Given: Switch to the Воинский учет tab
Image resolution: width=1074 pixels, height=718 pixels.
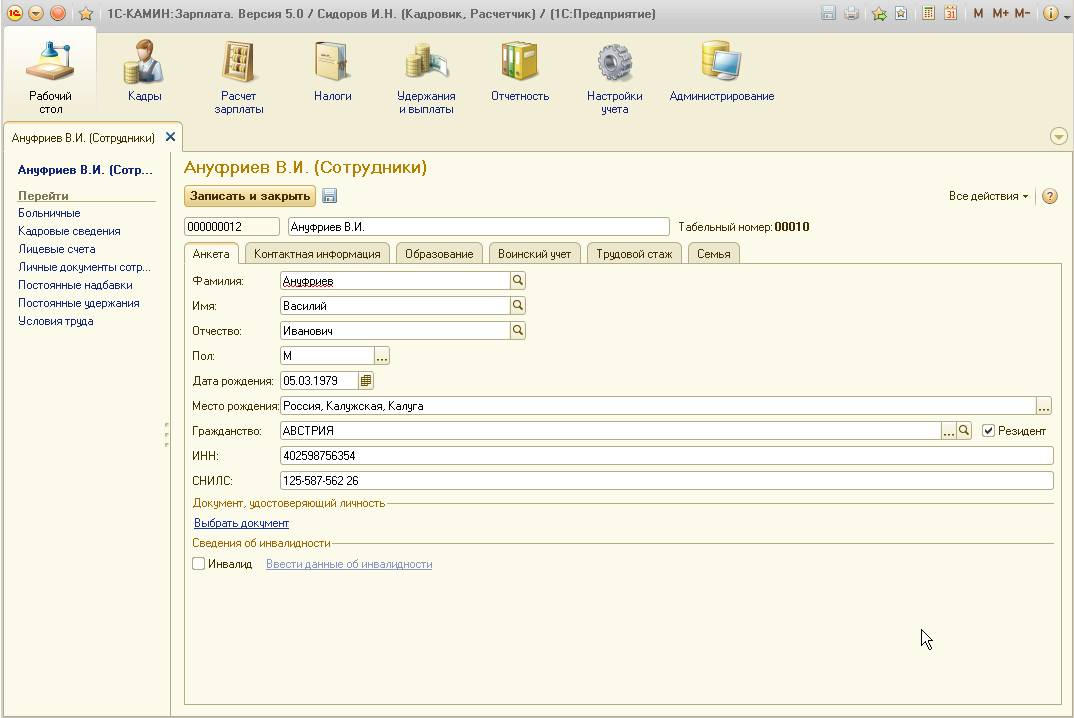Looking at the screenshot, I should pos(534,254).
